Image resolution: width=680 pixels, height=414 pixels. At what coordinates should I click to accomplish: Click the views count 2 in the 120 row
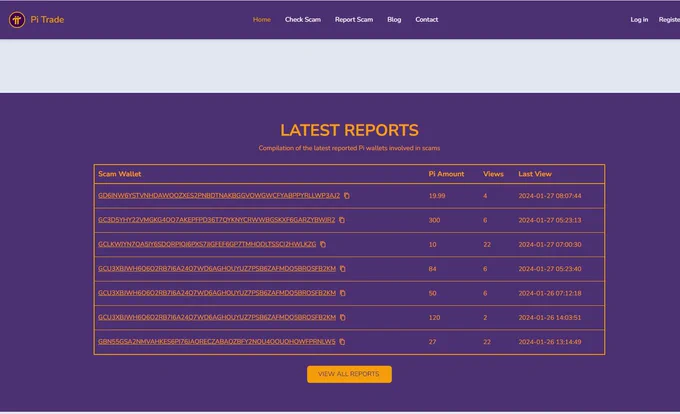(485, 317)
